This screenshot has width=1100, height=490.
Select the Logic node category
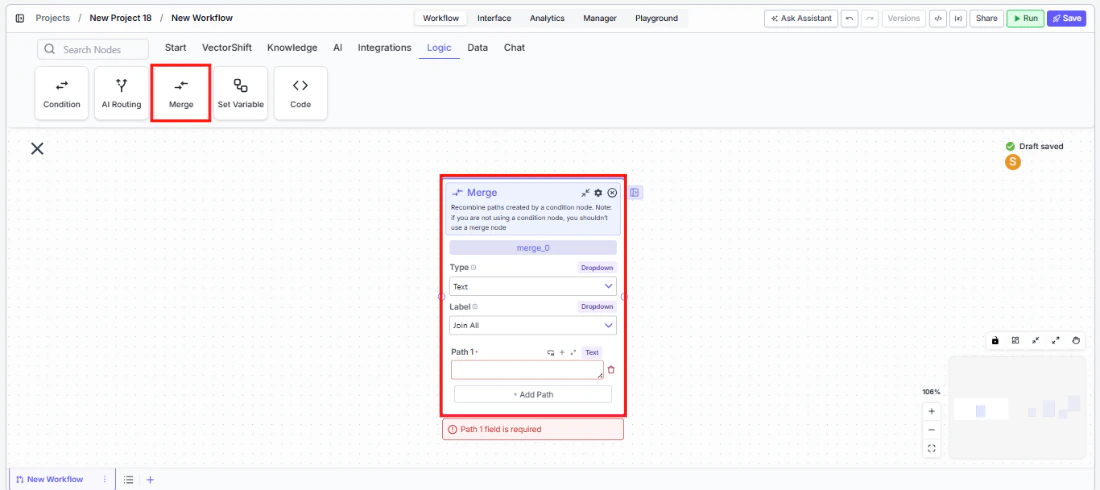tap(439, 48)
